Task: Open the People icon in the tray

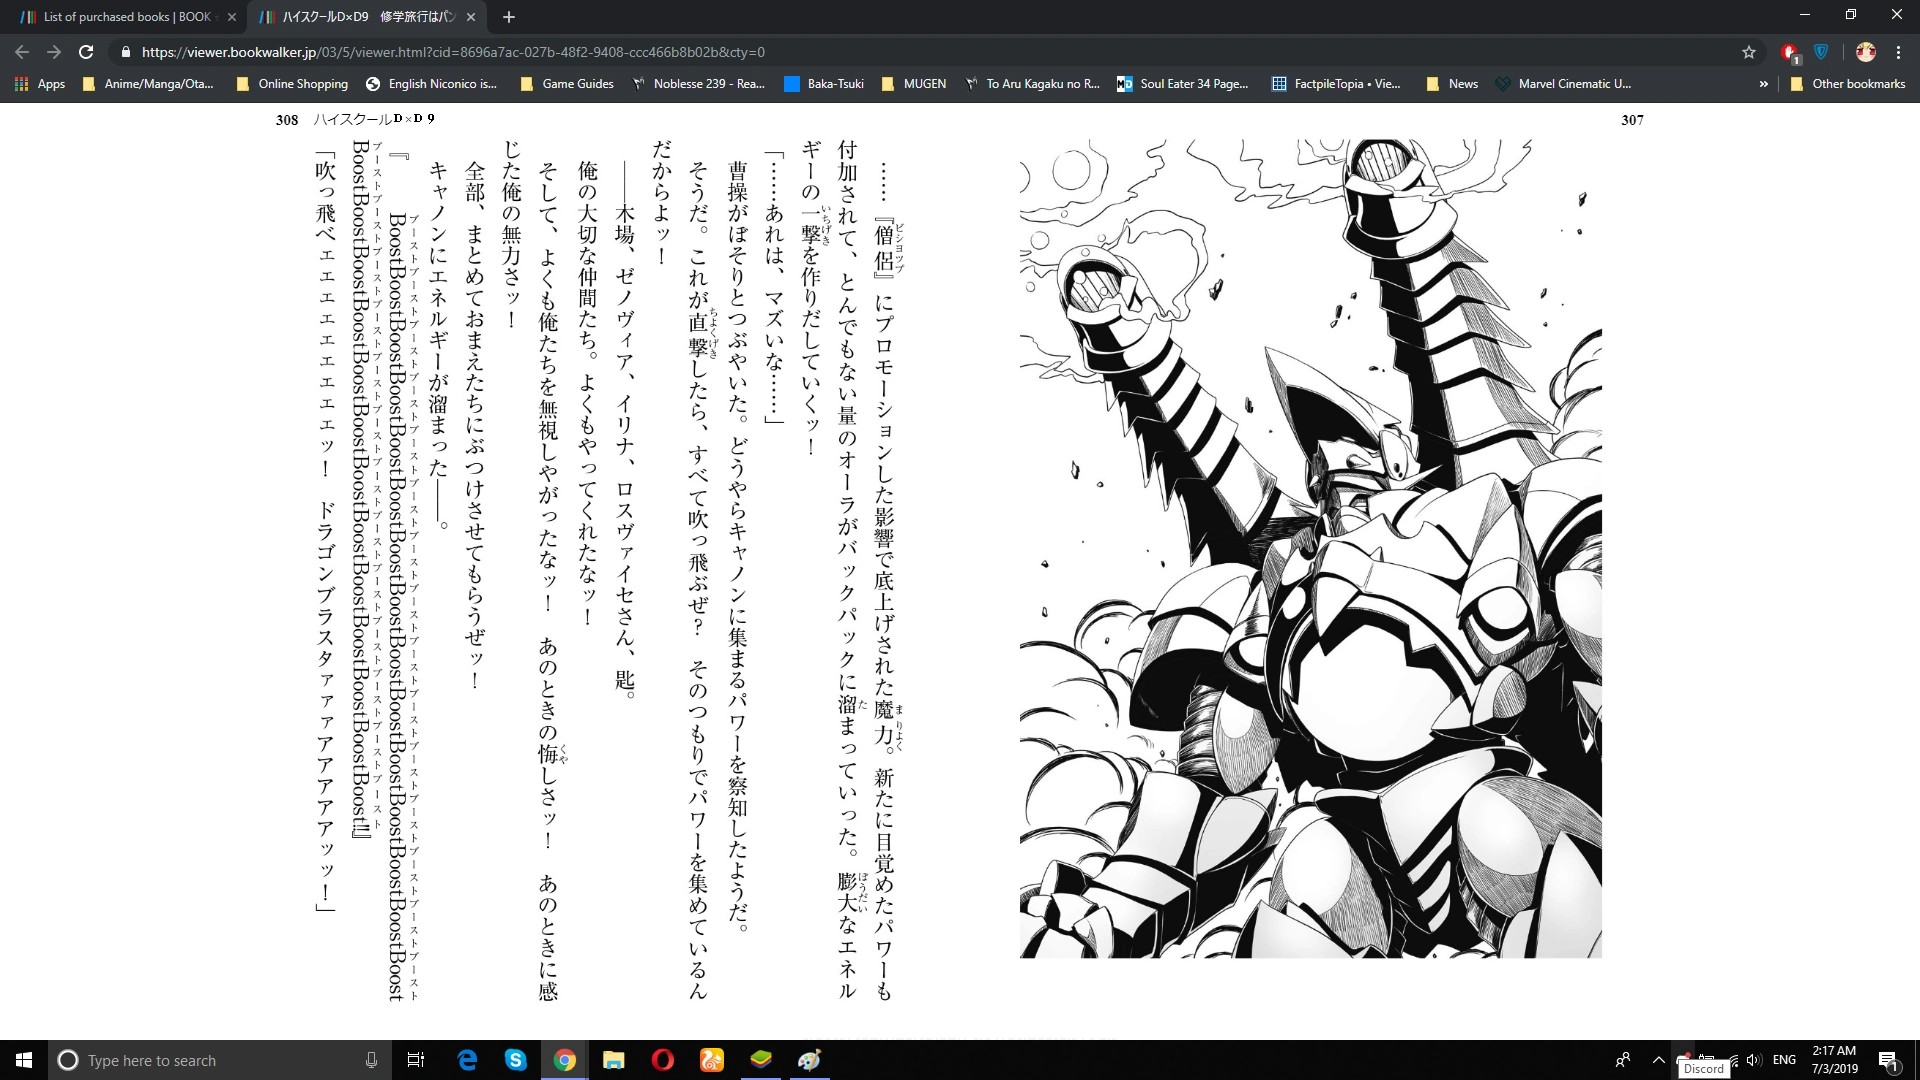Action: [1622, 1060]
